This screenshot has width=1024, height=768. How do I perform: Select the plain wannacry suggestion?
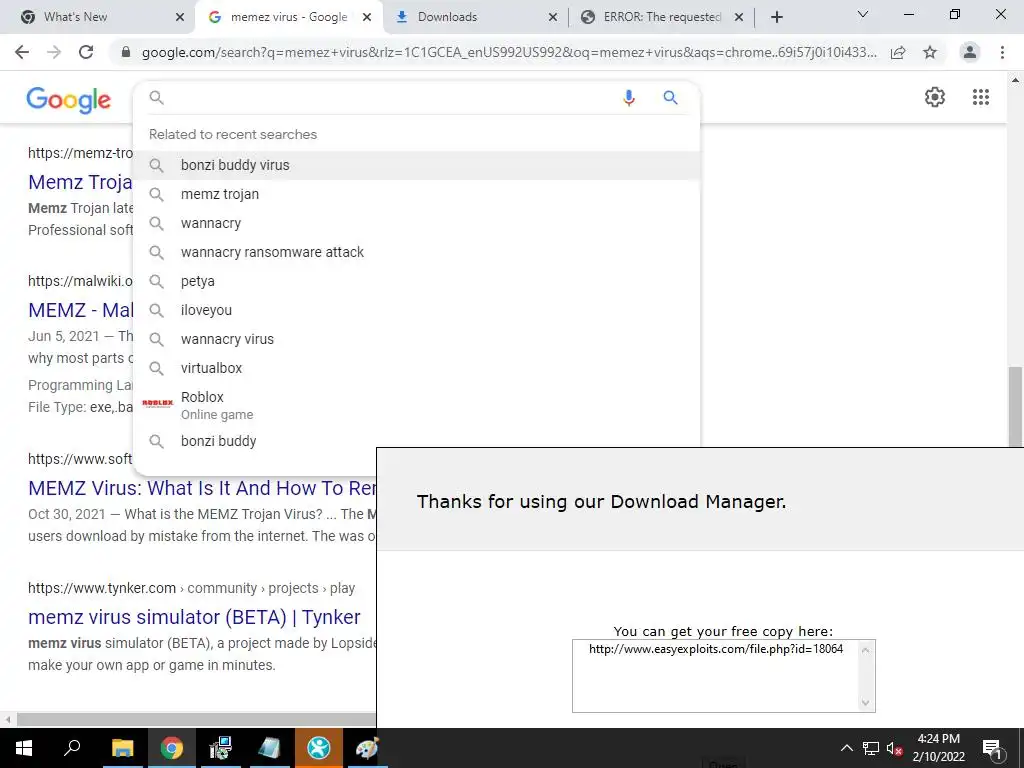click(x=417, y=223)
